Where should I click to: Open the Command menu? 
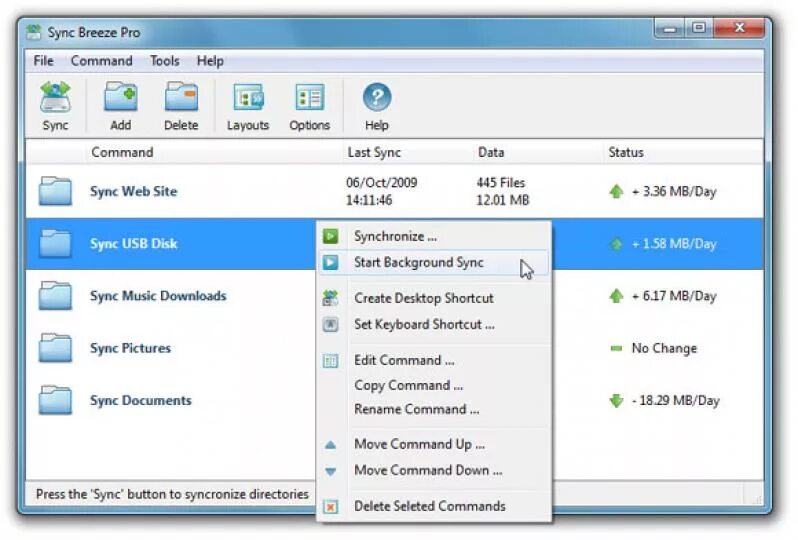(x=101, y=61)
